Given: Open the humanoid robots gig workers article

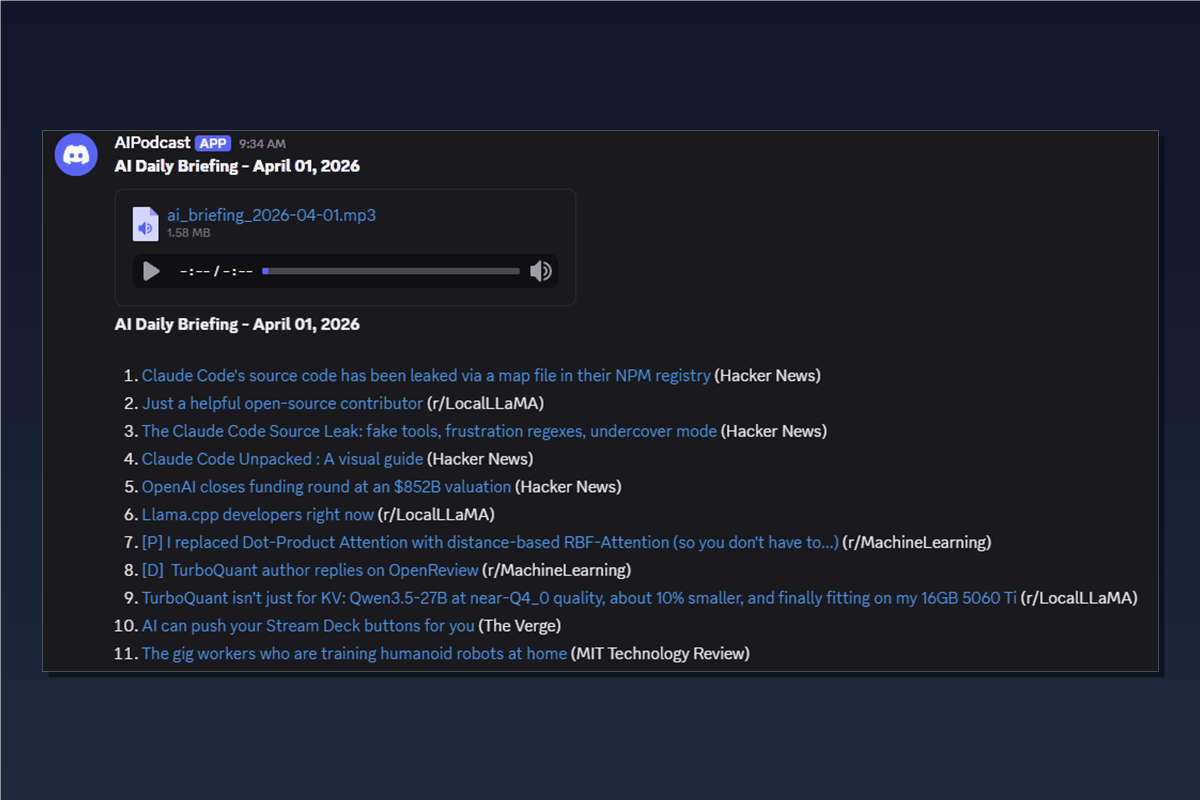Looking at the screenshot, I should point(353,653).
